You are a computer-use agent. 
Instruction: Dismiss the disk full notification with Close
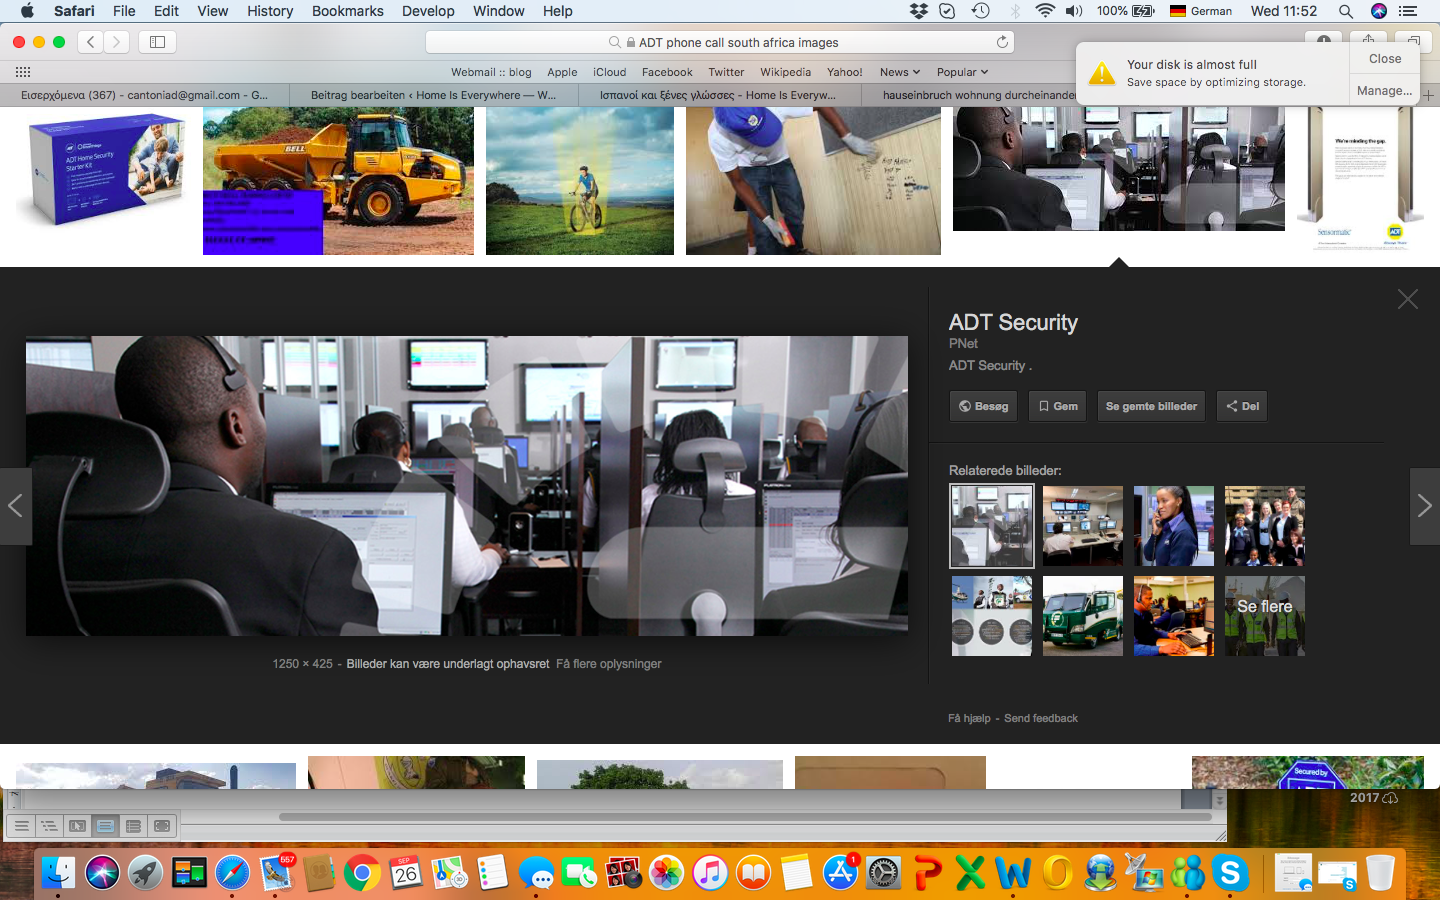pyautogui.click(x=1385, y=59)
